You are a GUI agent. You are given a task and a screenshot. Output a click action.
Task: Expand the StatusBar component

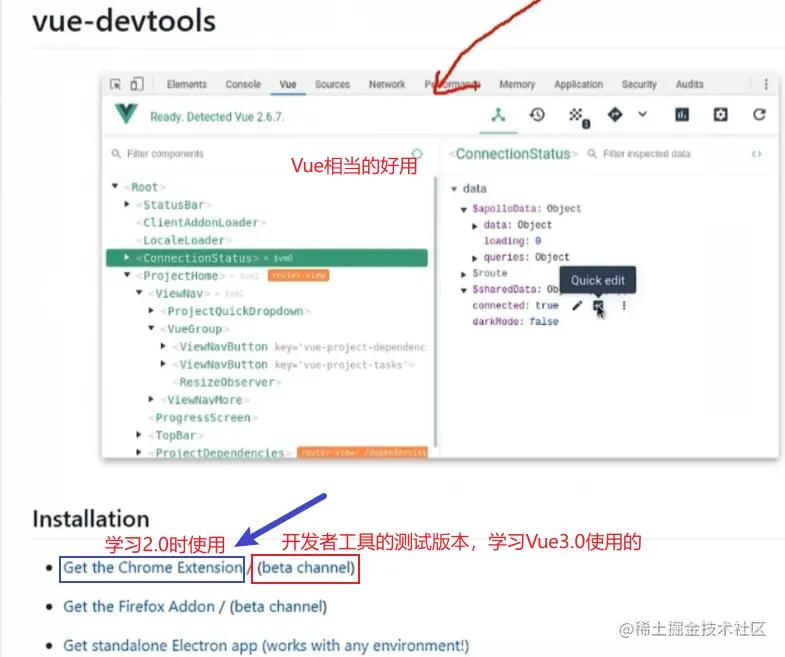pos(127,204)
